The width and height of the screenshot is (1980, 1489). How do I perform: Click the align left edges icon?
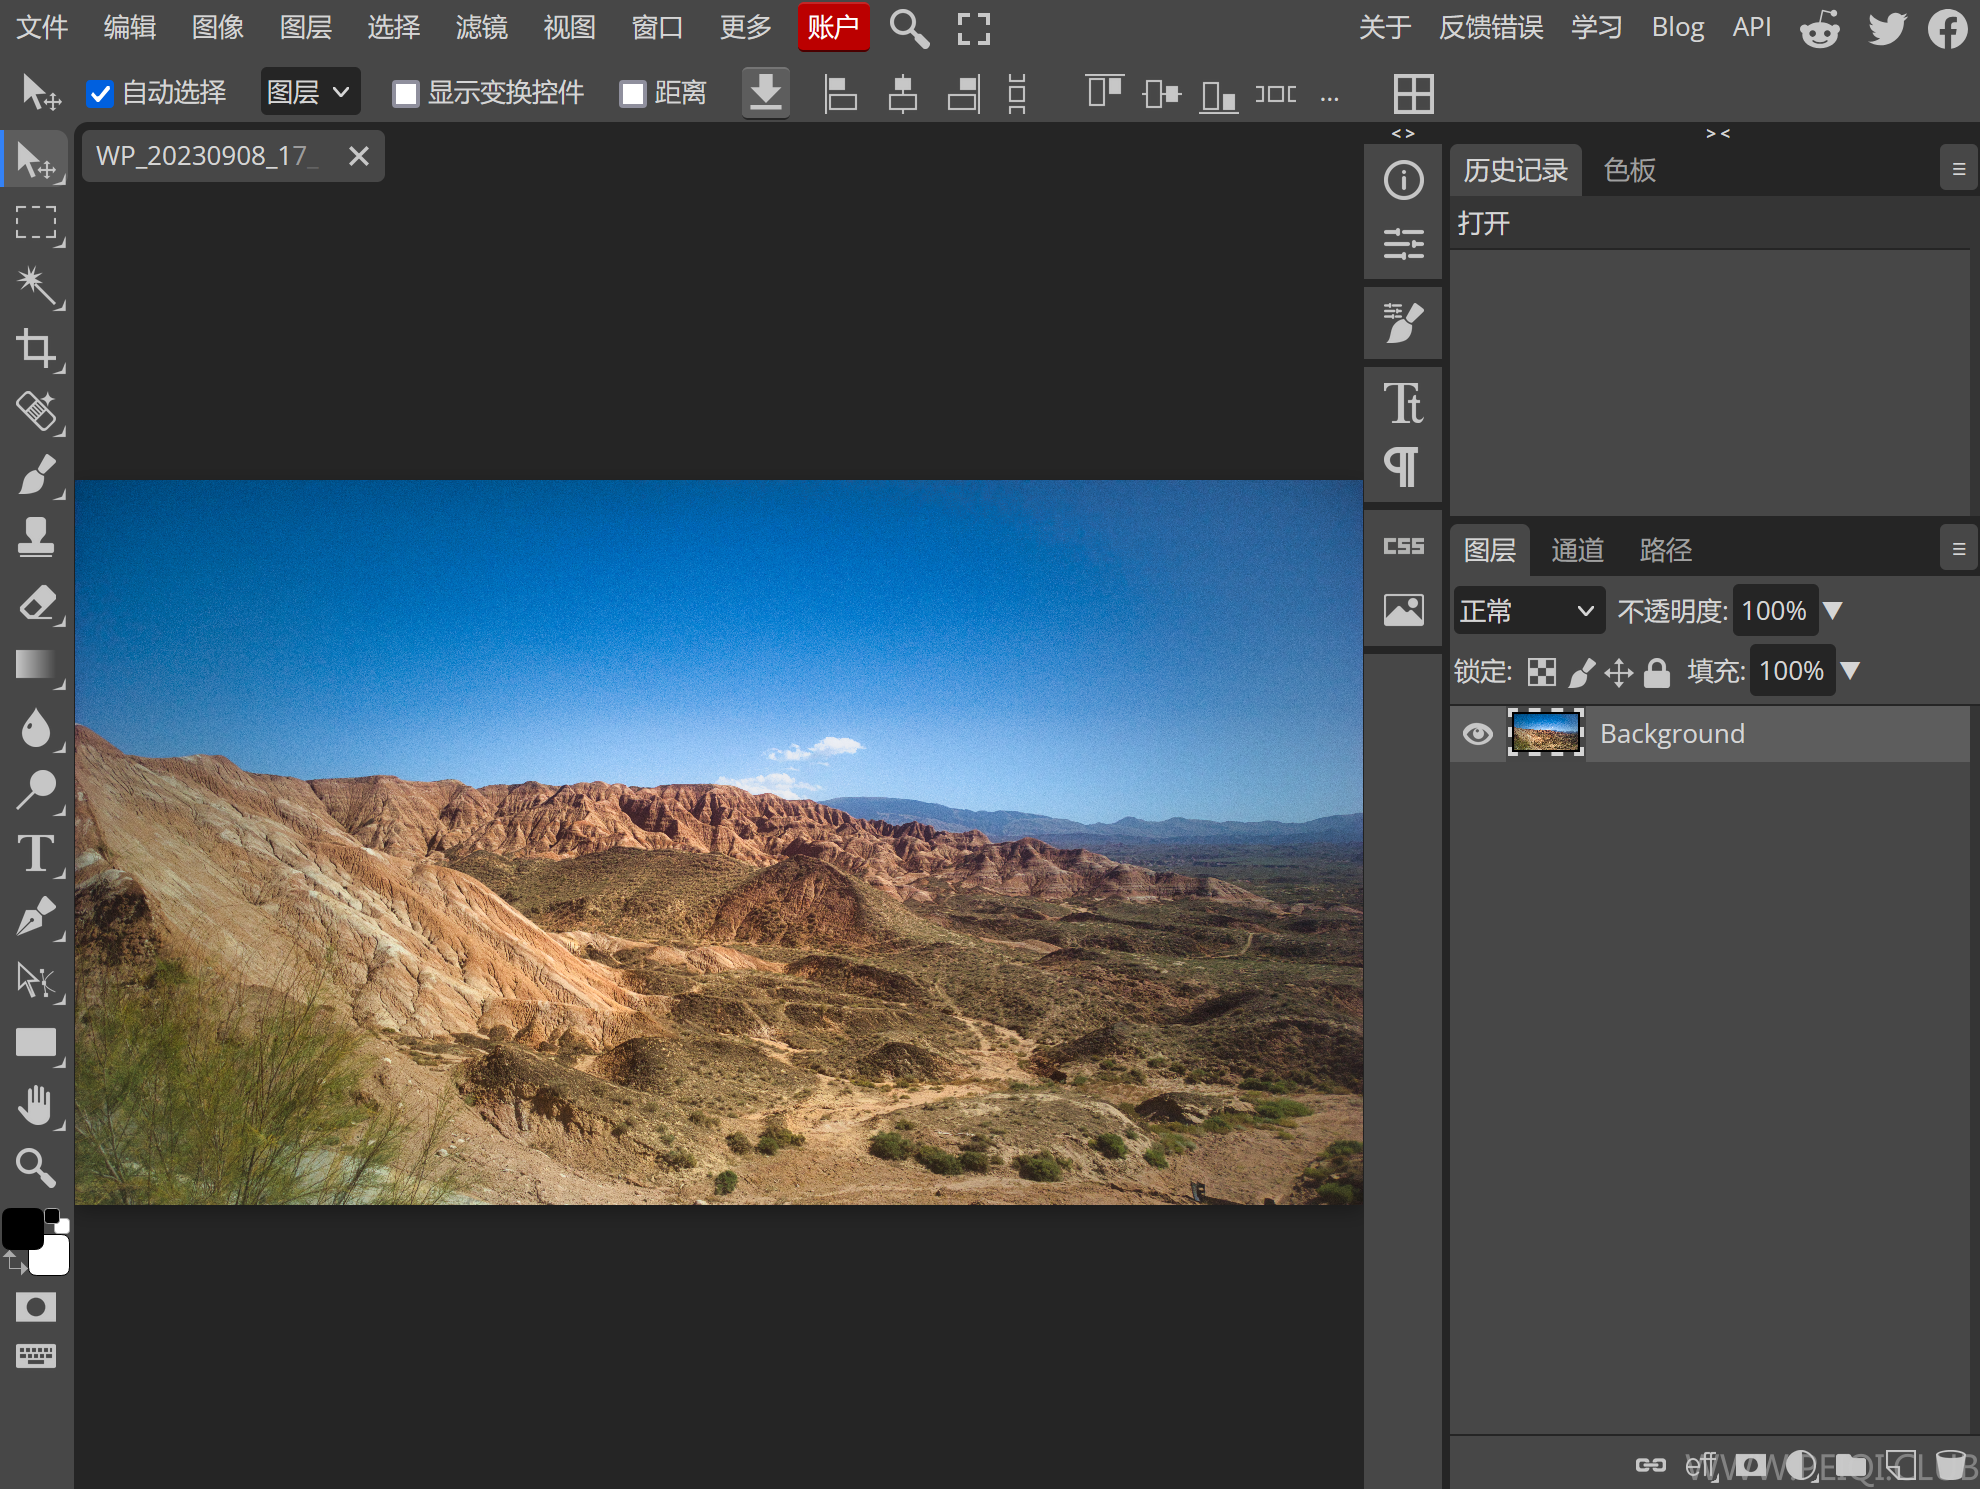click(840, 94)
